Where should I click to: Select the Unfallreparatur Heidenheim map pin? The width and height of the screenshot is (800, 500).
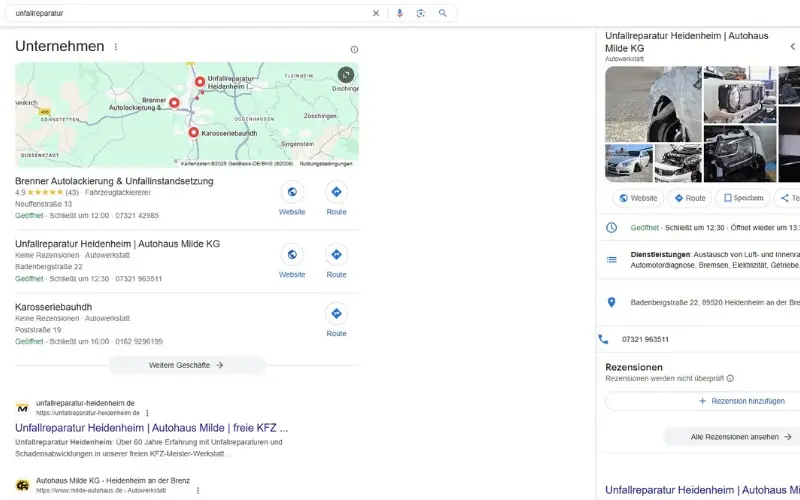point(200,82)
